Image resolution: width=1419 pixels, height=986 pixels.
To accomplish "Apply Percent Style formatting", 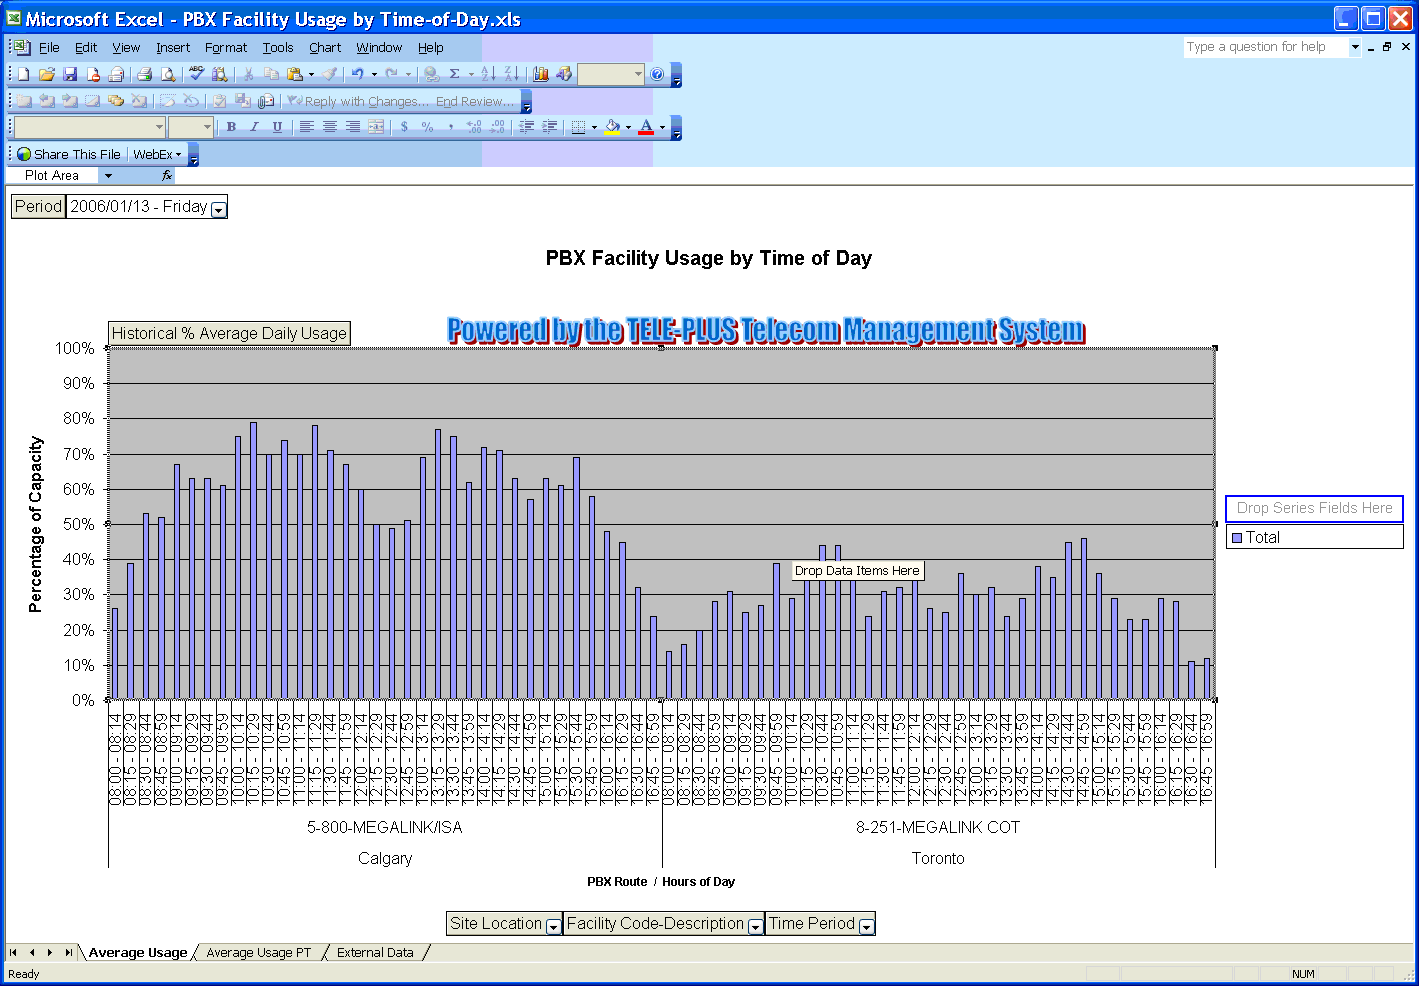I will click(427, 127).
